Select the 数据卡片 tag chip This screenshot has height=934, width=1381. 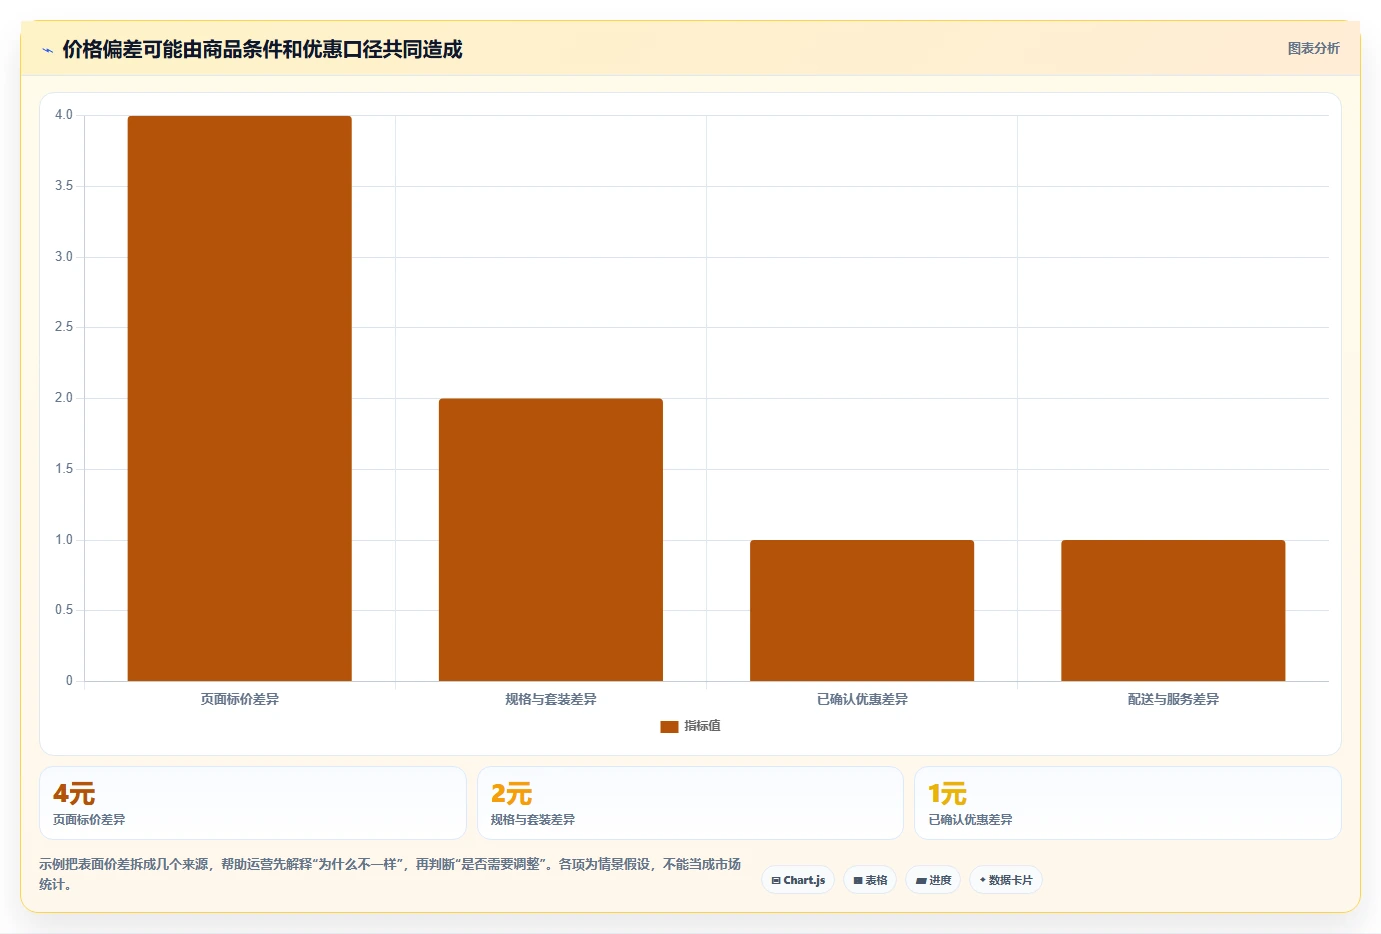1006,880
